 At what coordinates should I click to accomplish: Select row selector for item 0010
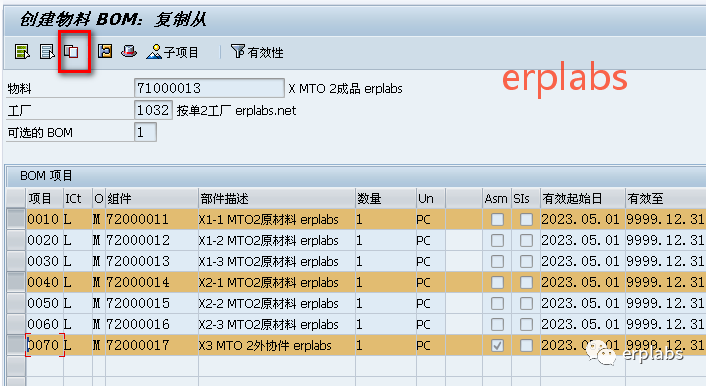(16, 219)
